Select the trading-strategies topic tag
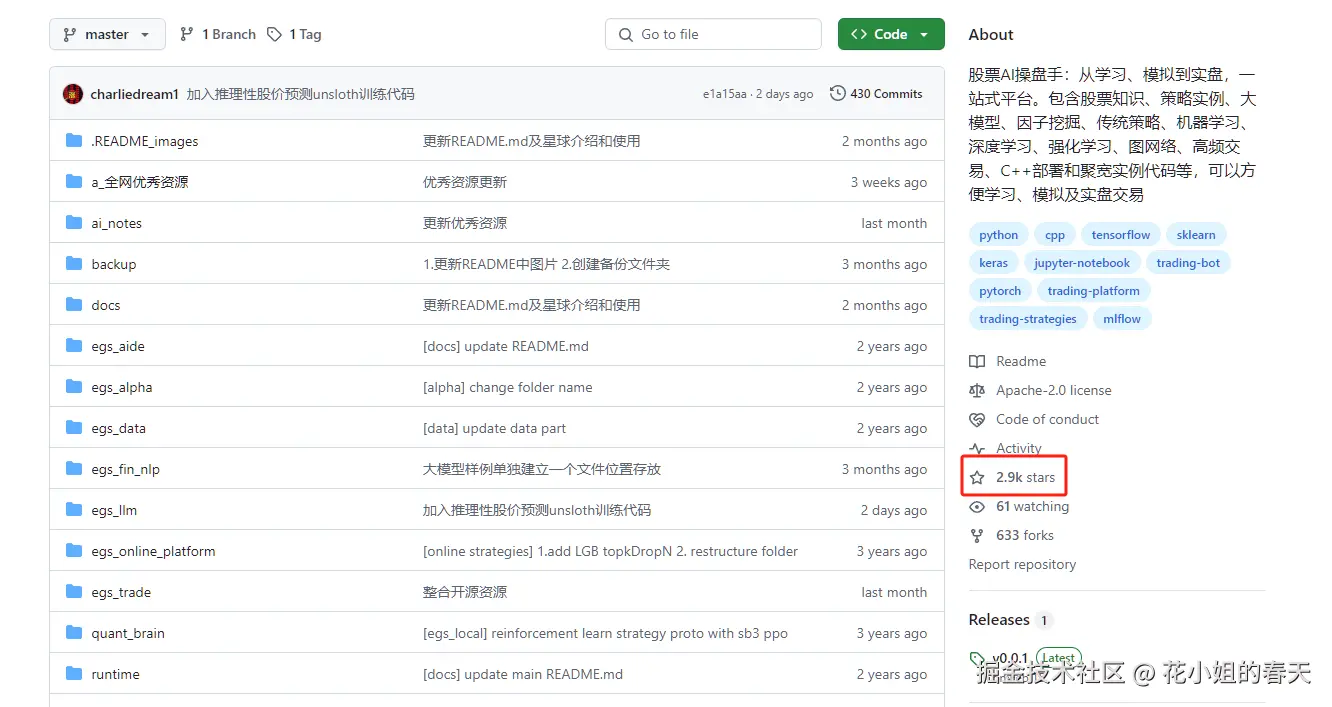Screen dimensions: 1332x707 click(x=1028, y=319)
